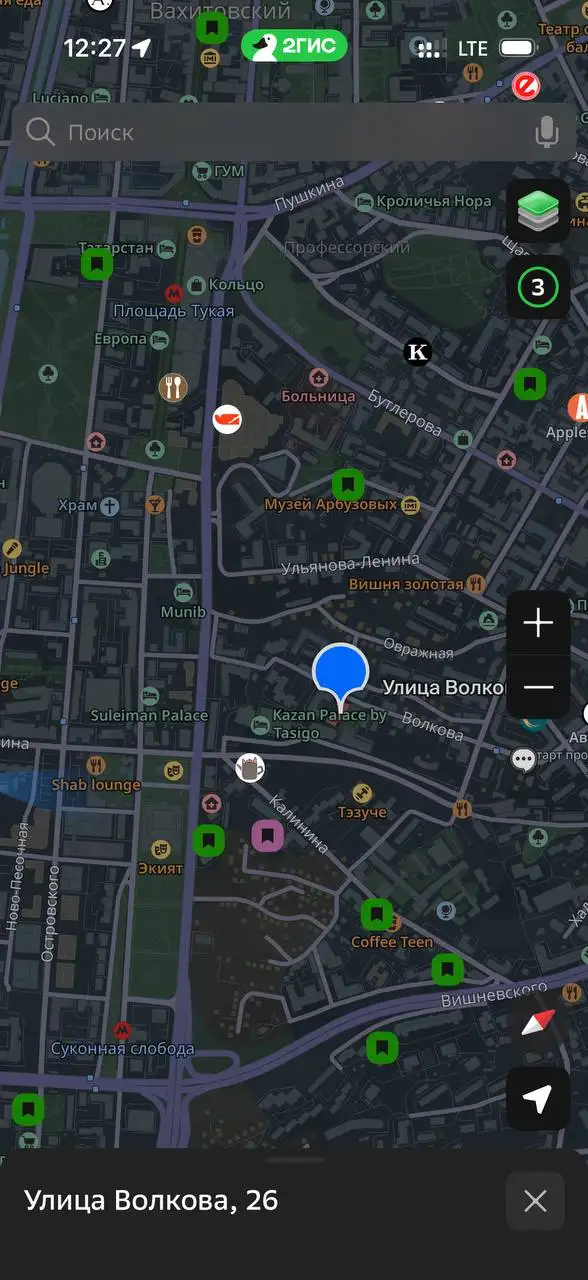Tap the orange Apple marker icon
The image size is (588, 1280).
pos(578,407)
